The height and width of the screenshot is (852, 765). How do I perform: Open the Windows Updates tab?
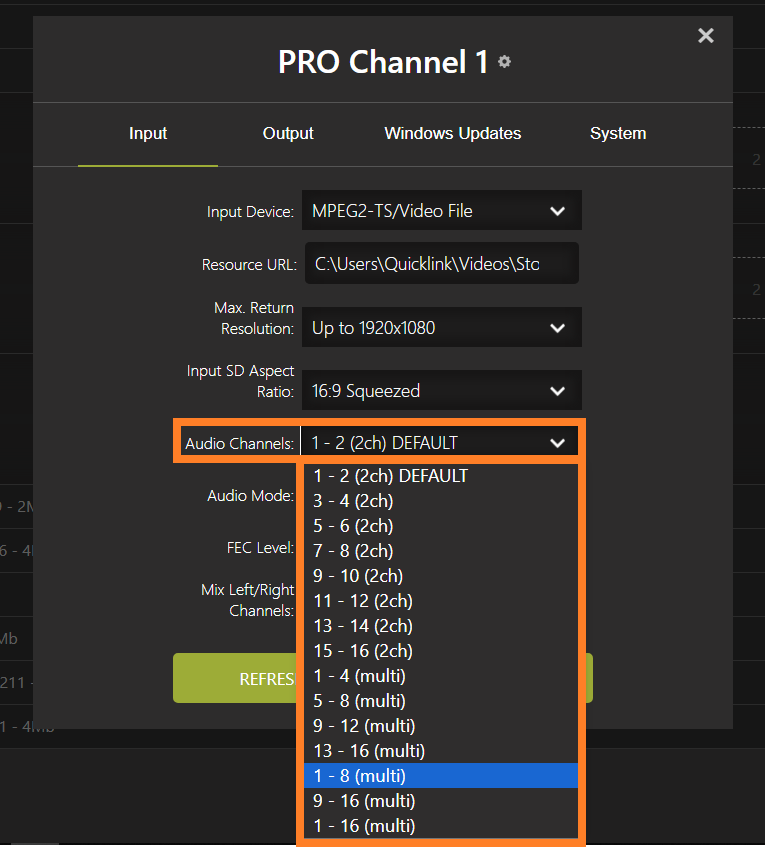click(452, 133)
